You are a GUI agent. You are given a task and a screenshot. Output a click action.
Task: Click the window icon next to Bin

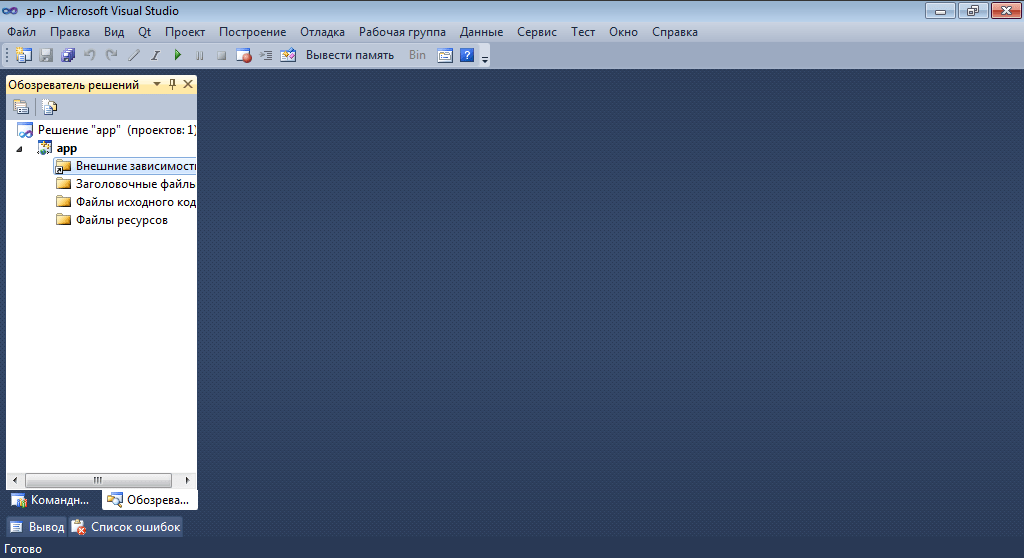pyautogui.click(x=445, y=56)
